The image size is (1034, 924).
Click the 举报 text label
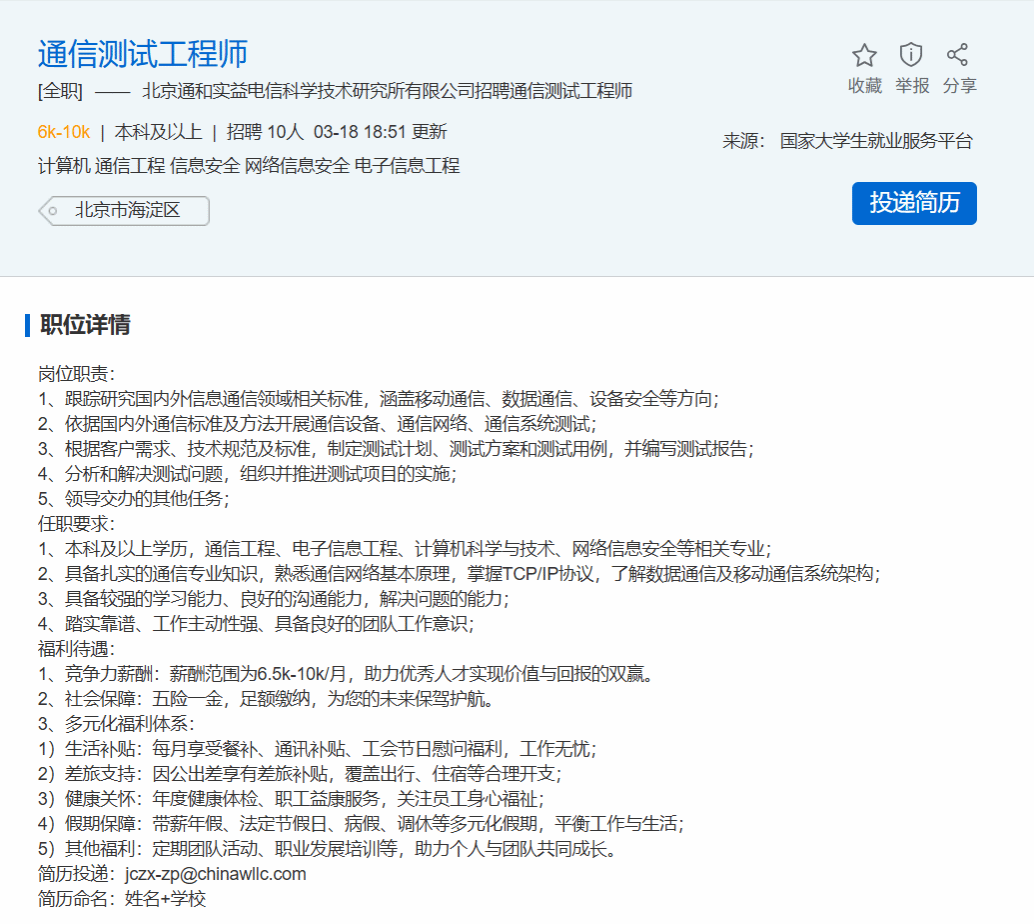(x=911, y=86)
